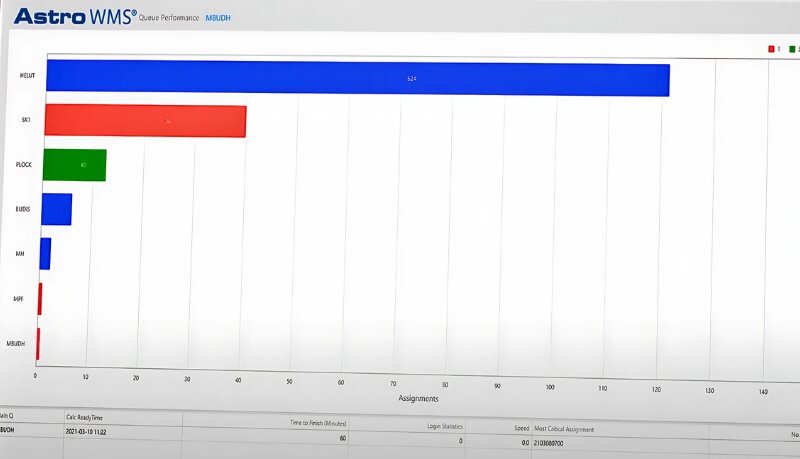The width and height of the screenshot is (800, 459).
Task: Sort by Time to Finish (Minutes) column
Action: tap(317, 423)
